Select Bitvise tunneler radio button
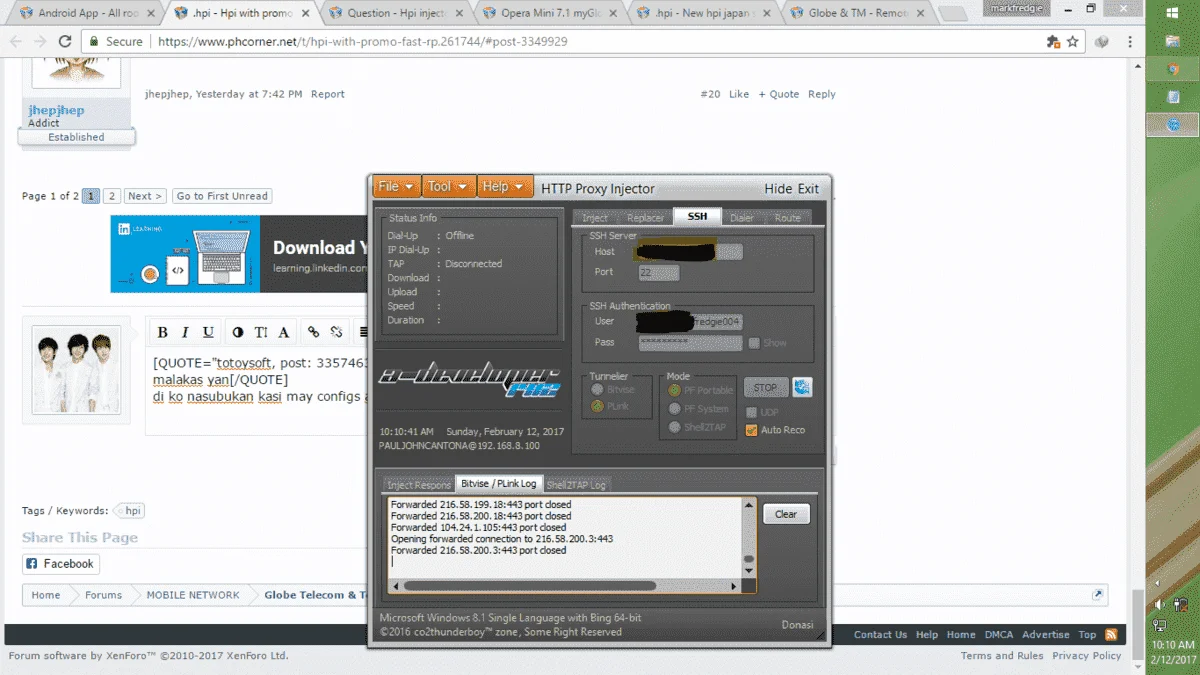 pyautogui.click(x=597, y=390)
